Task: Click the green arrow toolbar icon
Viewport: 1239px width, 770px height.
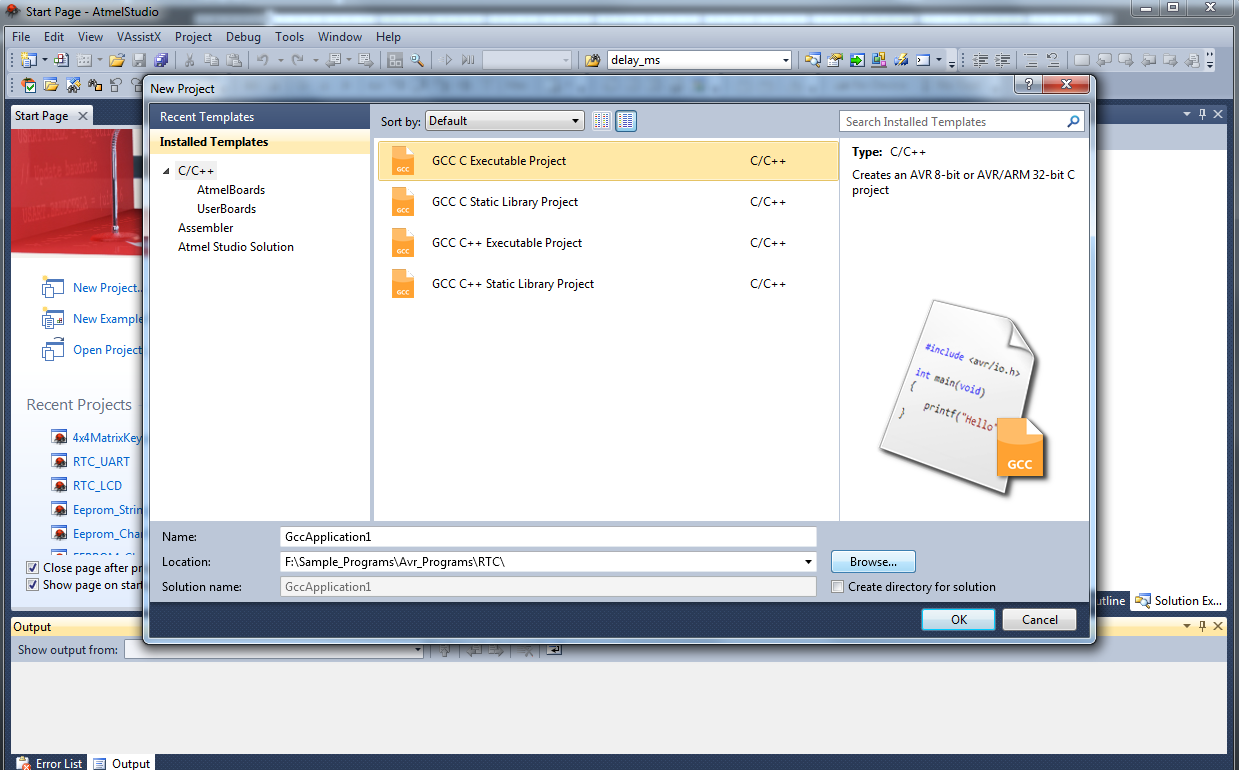Action: coord(857,60)
